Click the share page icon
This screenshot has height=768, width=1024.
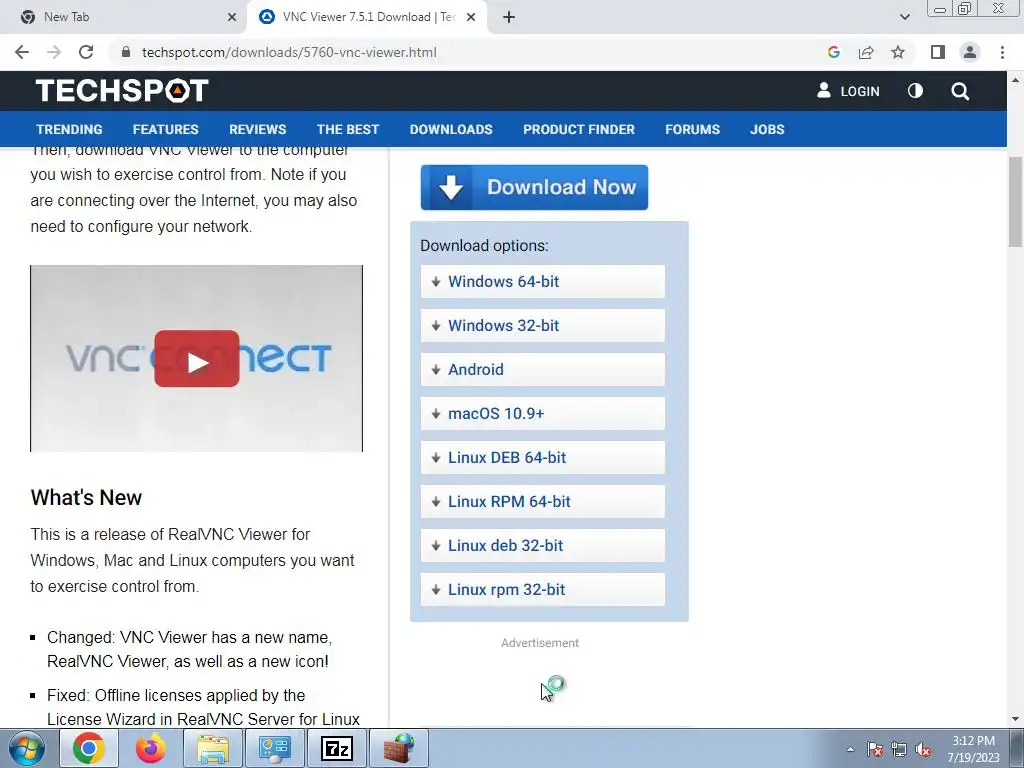[x=866, y=52]
